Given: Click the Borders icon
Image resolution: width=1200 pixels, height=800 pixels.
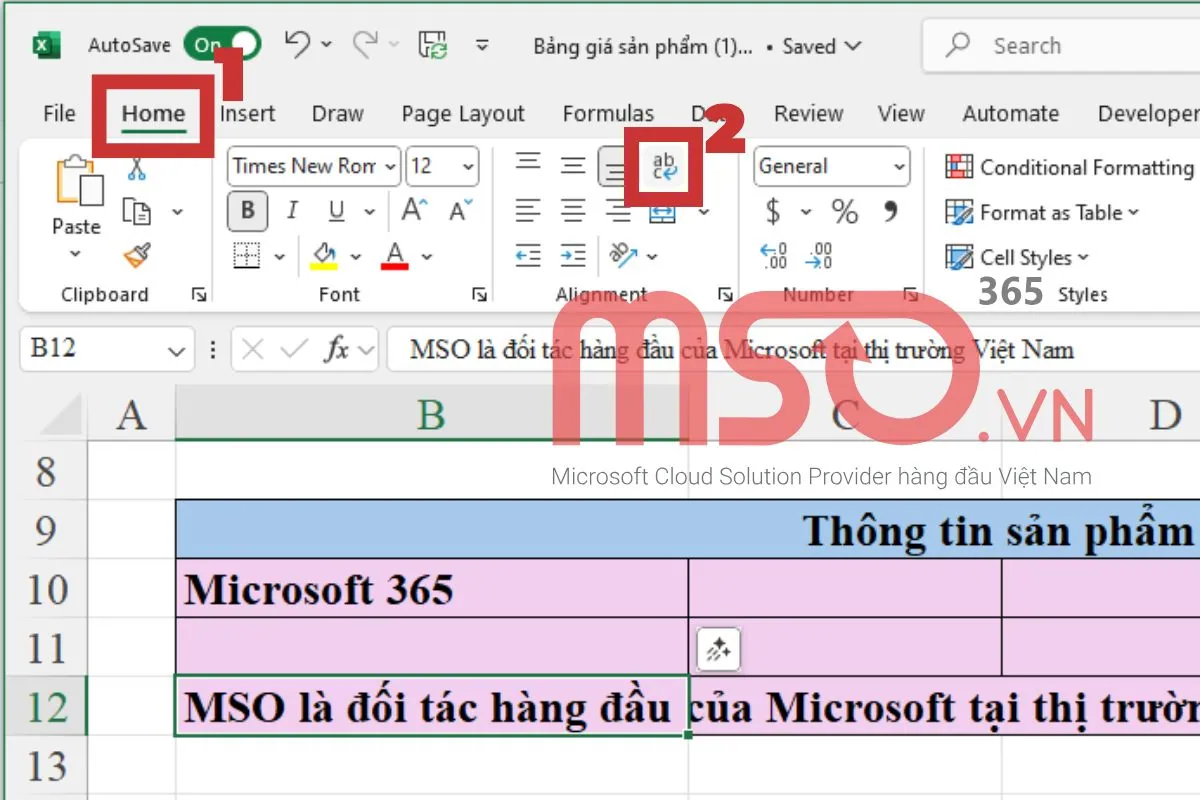Looking at the screenshot, I should point(246,256).
